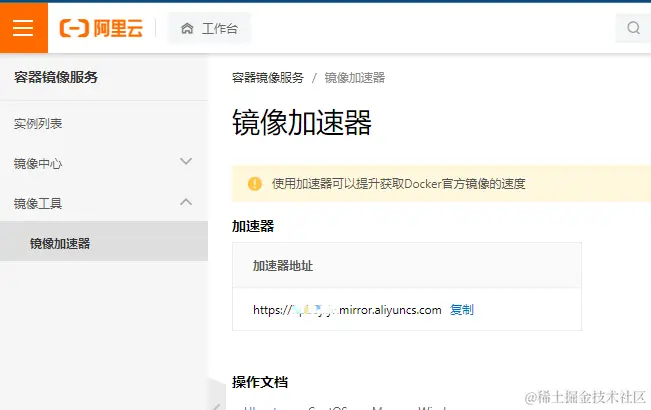Screen dimensions: 651x410
Task: Click 复制 to copy accelerator address
Action: 462,310
